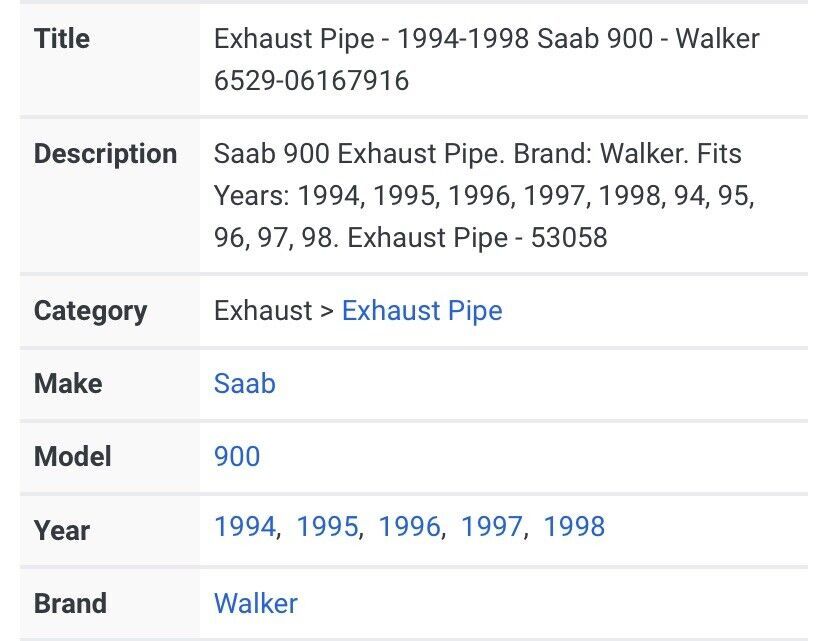This screenshot has height=641, width=828.
Task: Click the Make row label
Action: pyautogui.click(x=68, y=383)
